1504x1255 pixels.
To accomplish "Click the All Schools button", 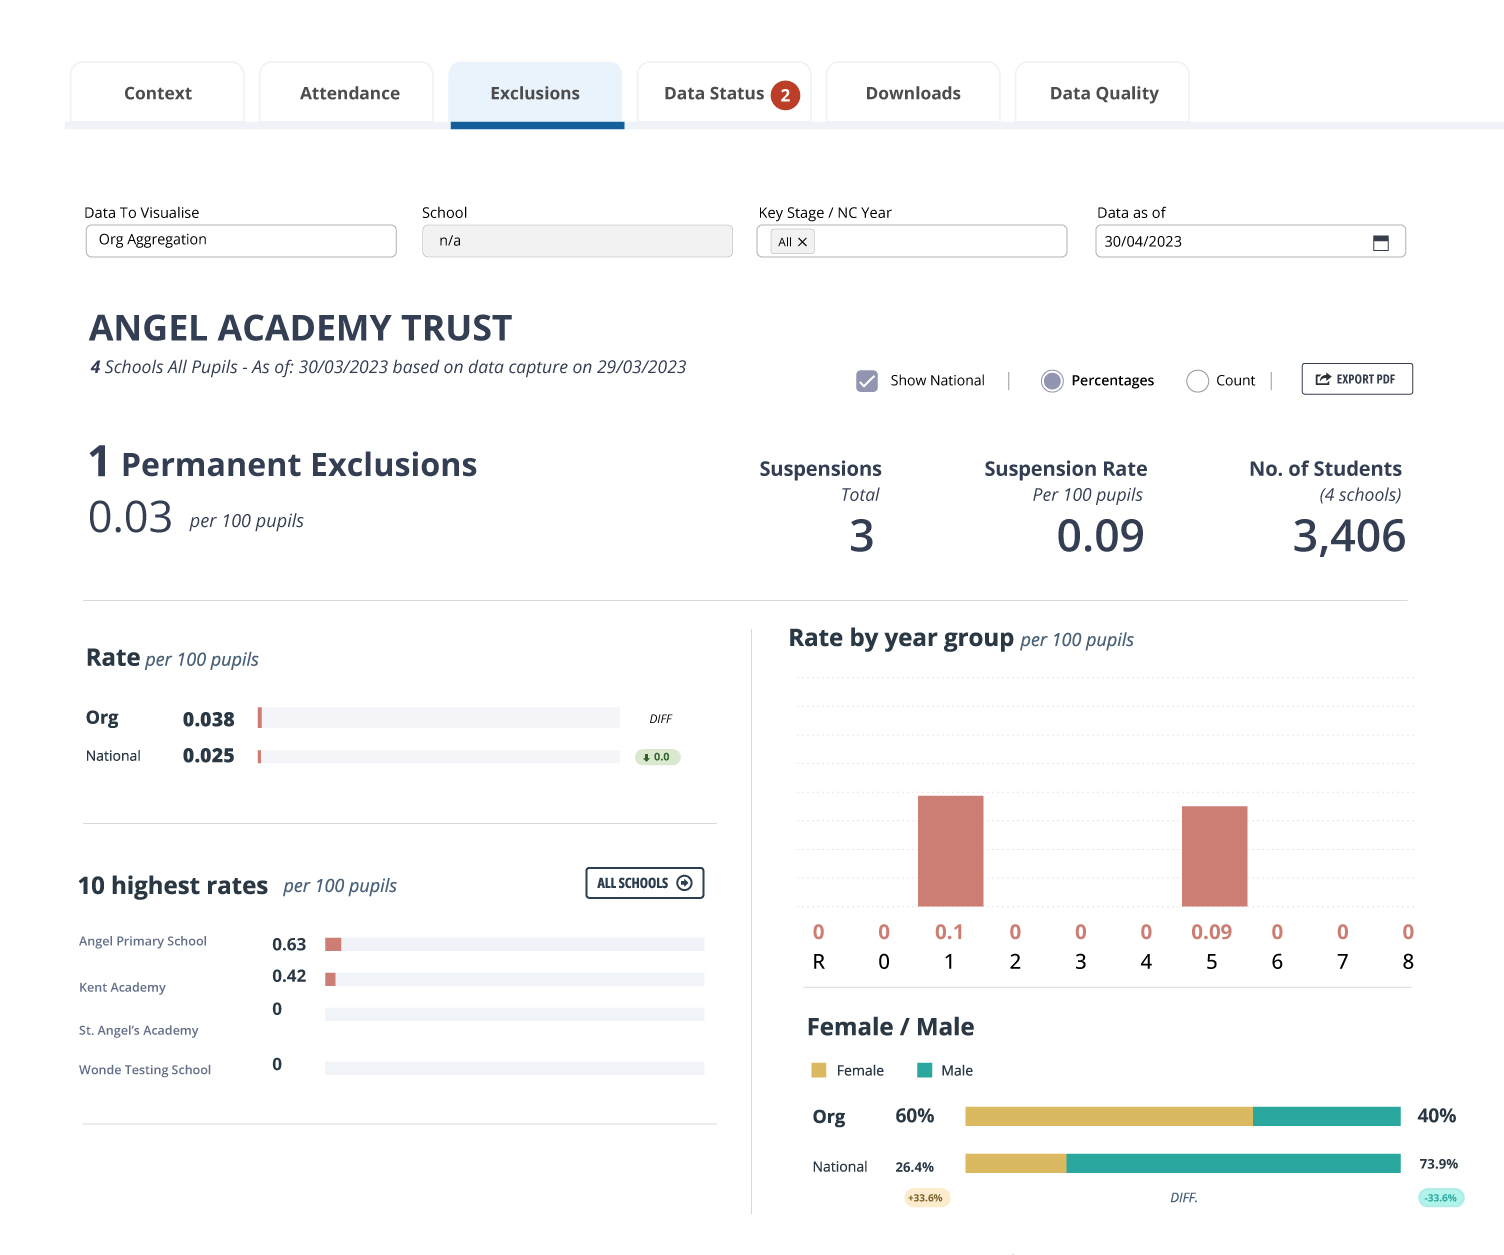I will 645,883.
